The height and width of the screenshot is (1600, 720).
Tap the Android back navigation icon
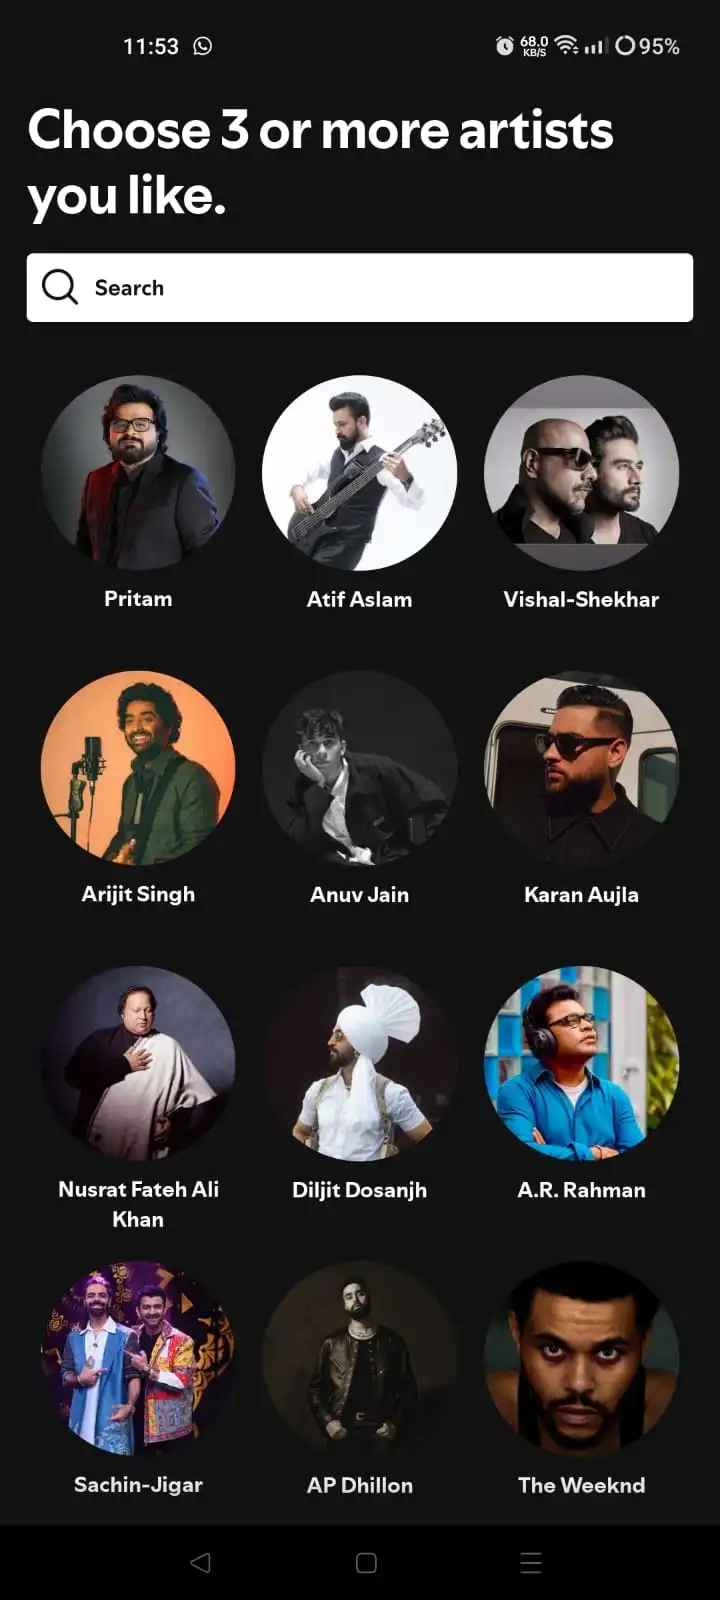tap(200, 1562)
